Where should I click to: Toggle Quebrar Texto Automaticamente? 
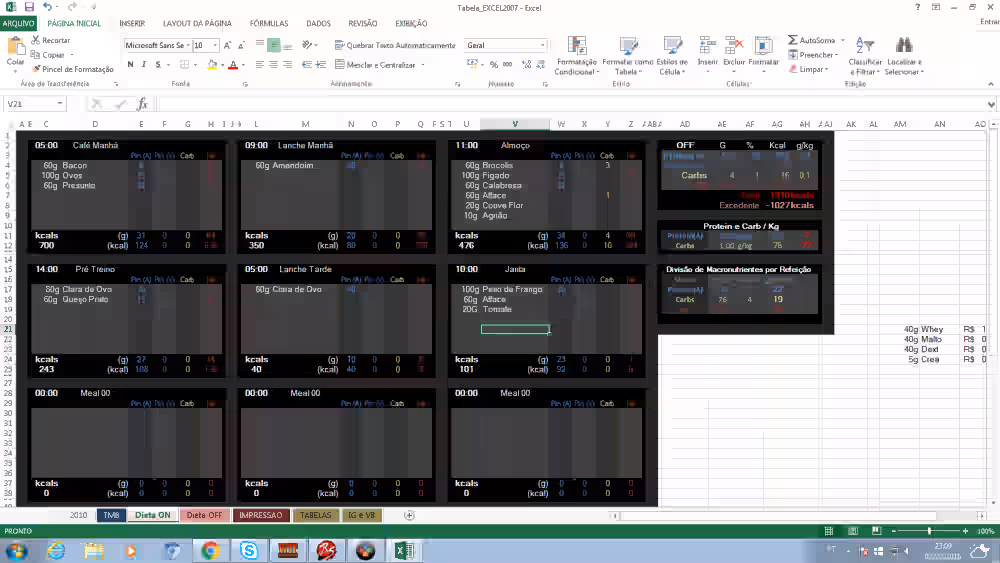point(395,45)
